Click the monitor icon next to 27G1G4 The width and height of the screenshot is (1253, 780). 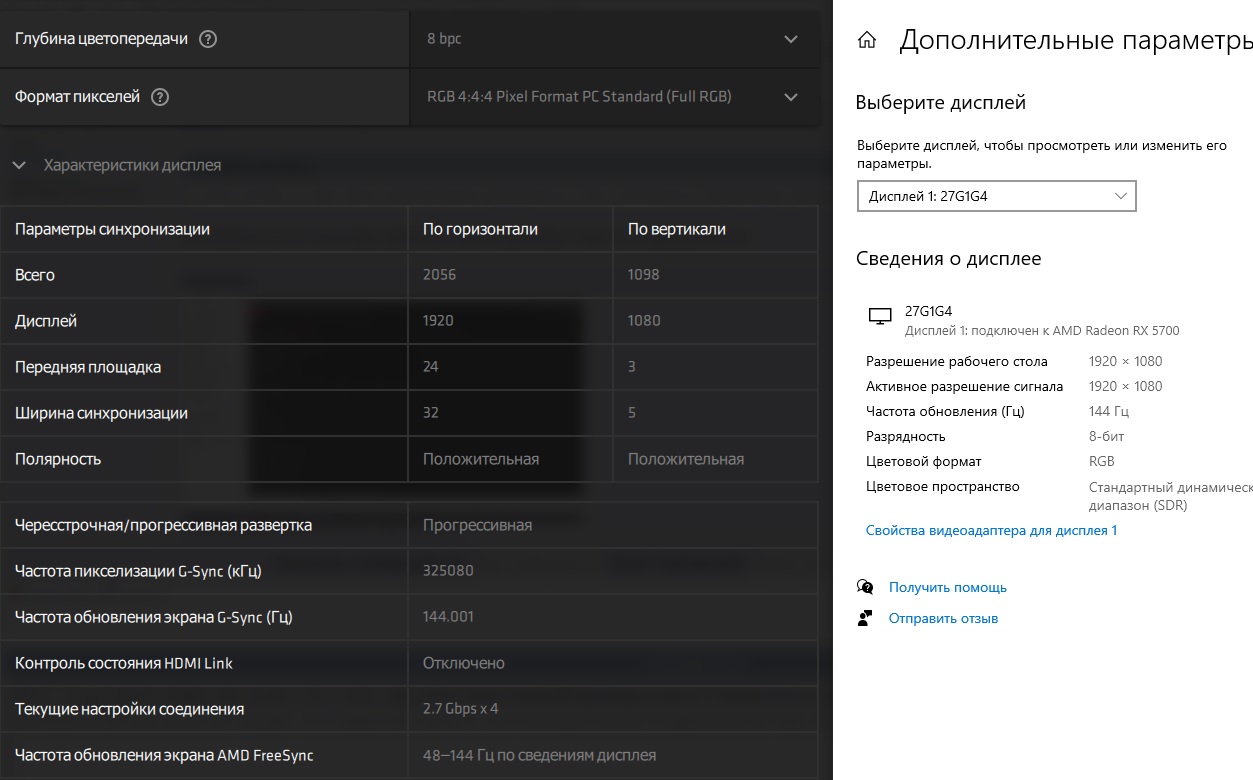tap(880, 317)
